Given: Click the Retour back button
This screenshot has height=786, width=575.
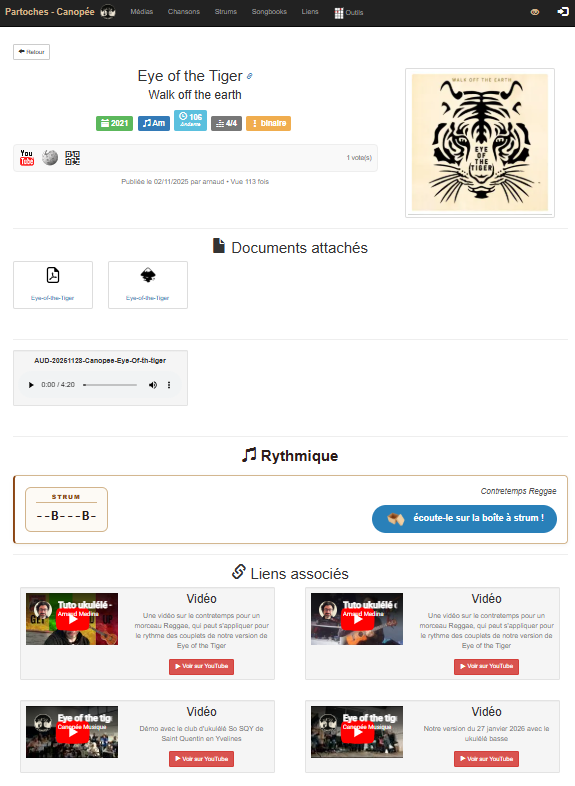Looking at the screenshot, I should [x=32, y=52].
